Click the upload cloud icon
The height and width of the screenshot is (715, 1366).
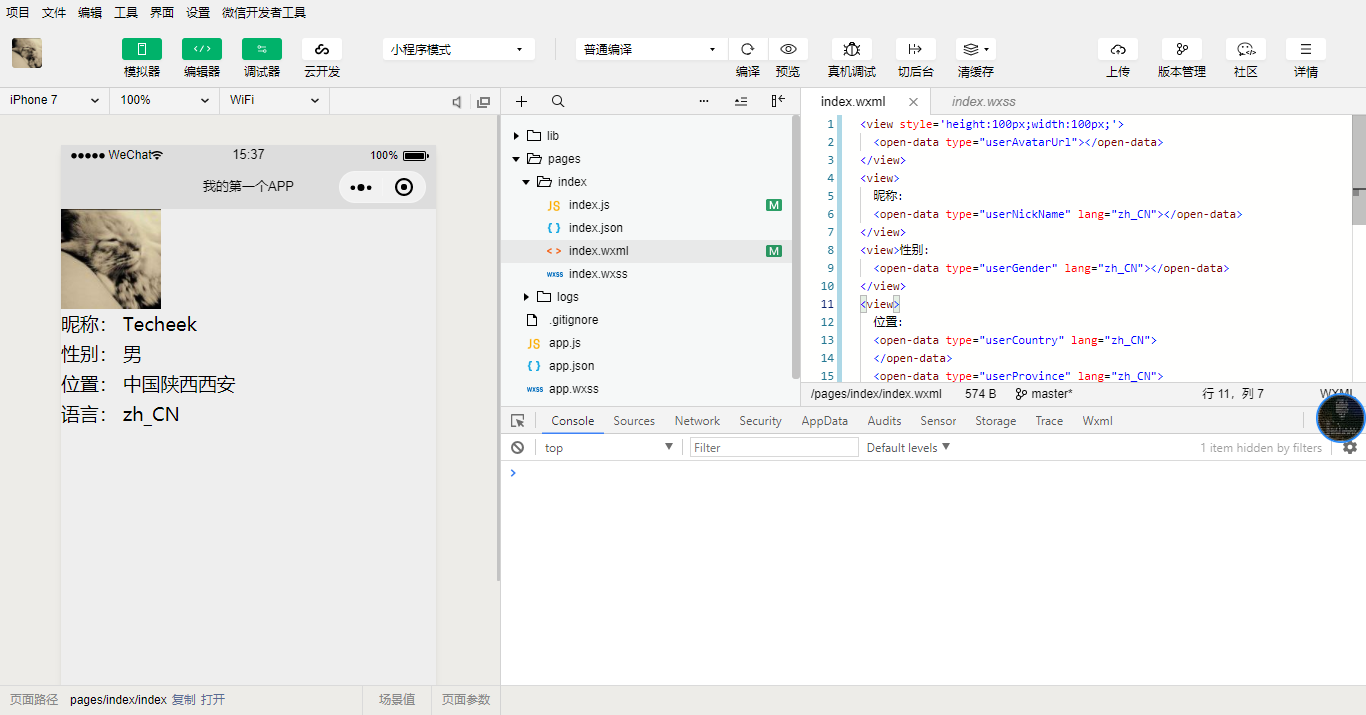pos(1117,49)
